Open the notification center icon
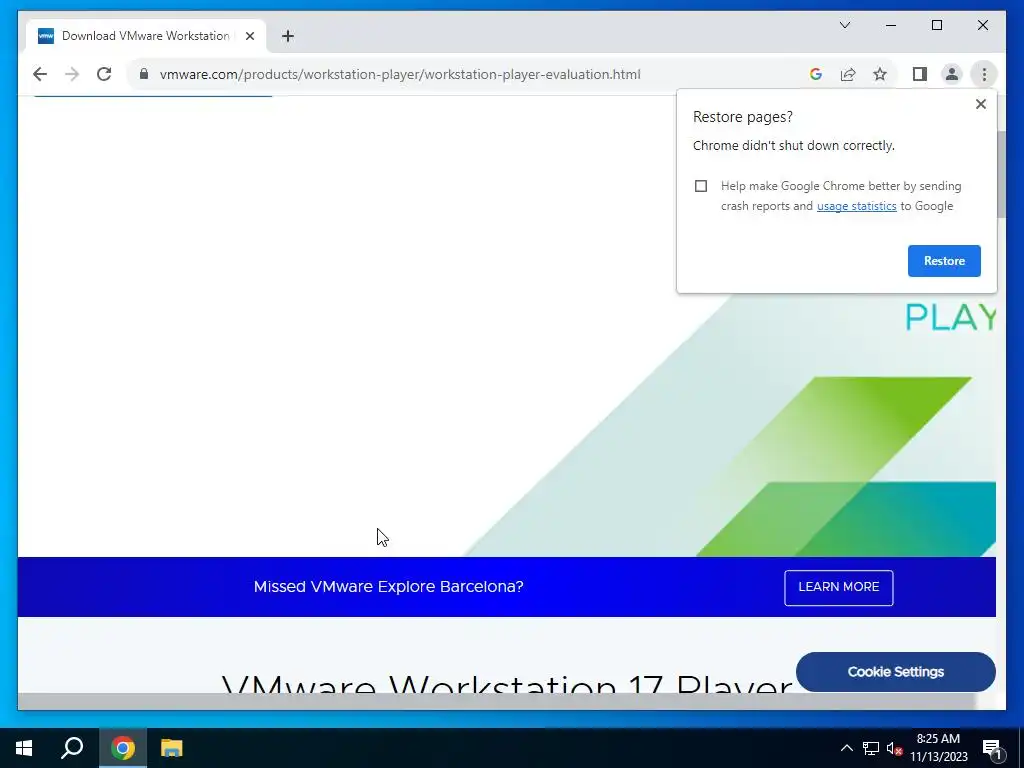1024x768 pixels. click(993, 749)
